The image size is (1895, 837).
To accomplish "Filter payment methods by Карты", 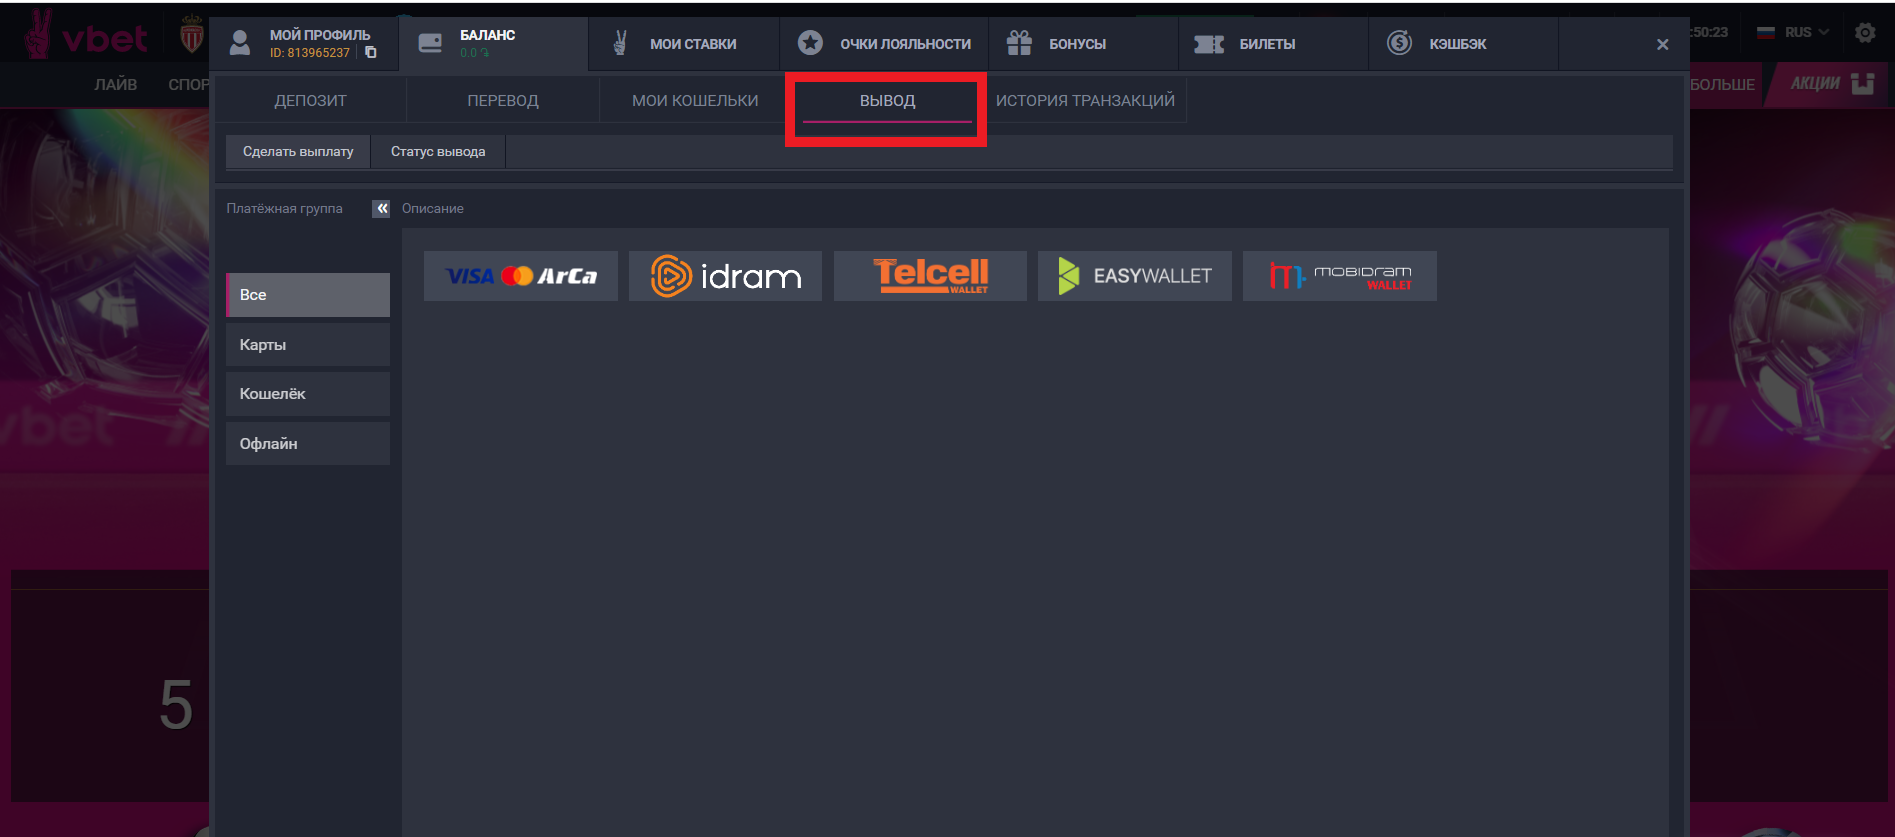I will pos(308,344).
